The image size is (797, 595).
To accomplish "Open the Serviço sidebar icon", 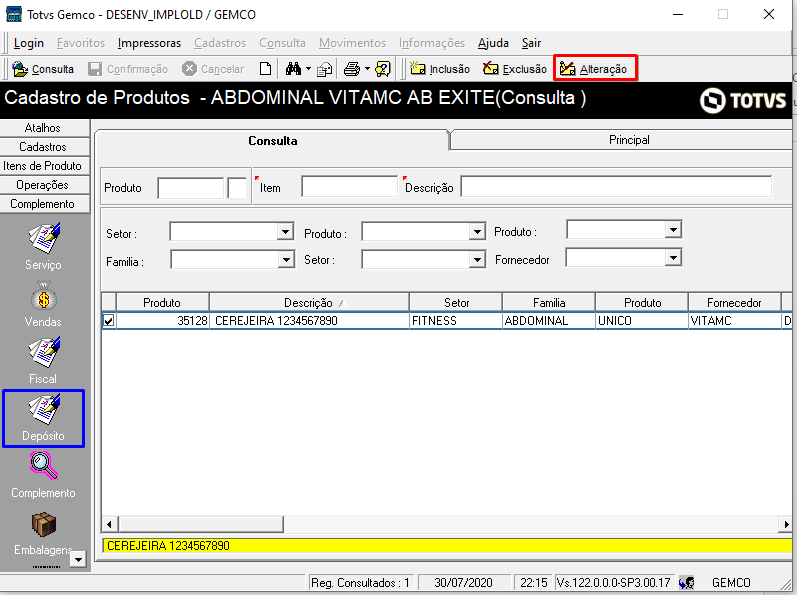I will tap(43, 246).
